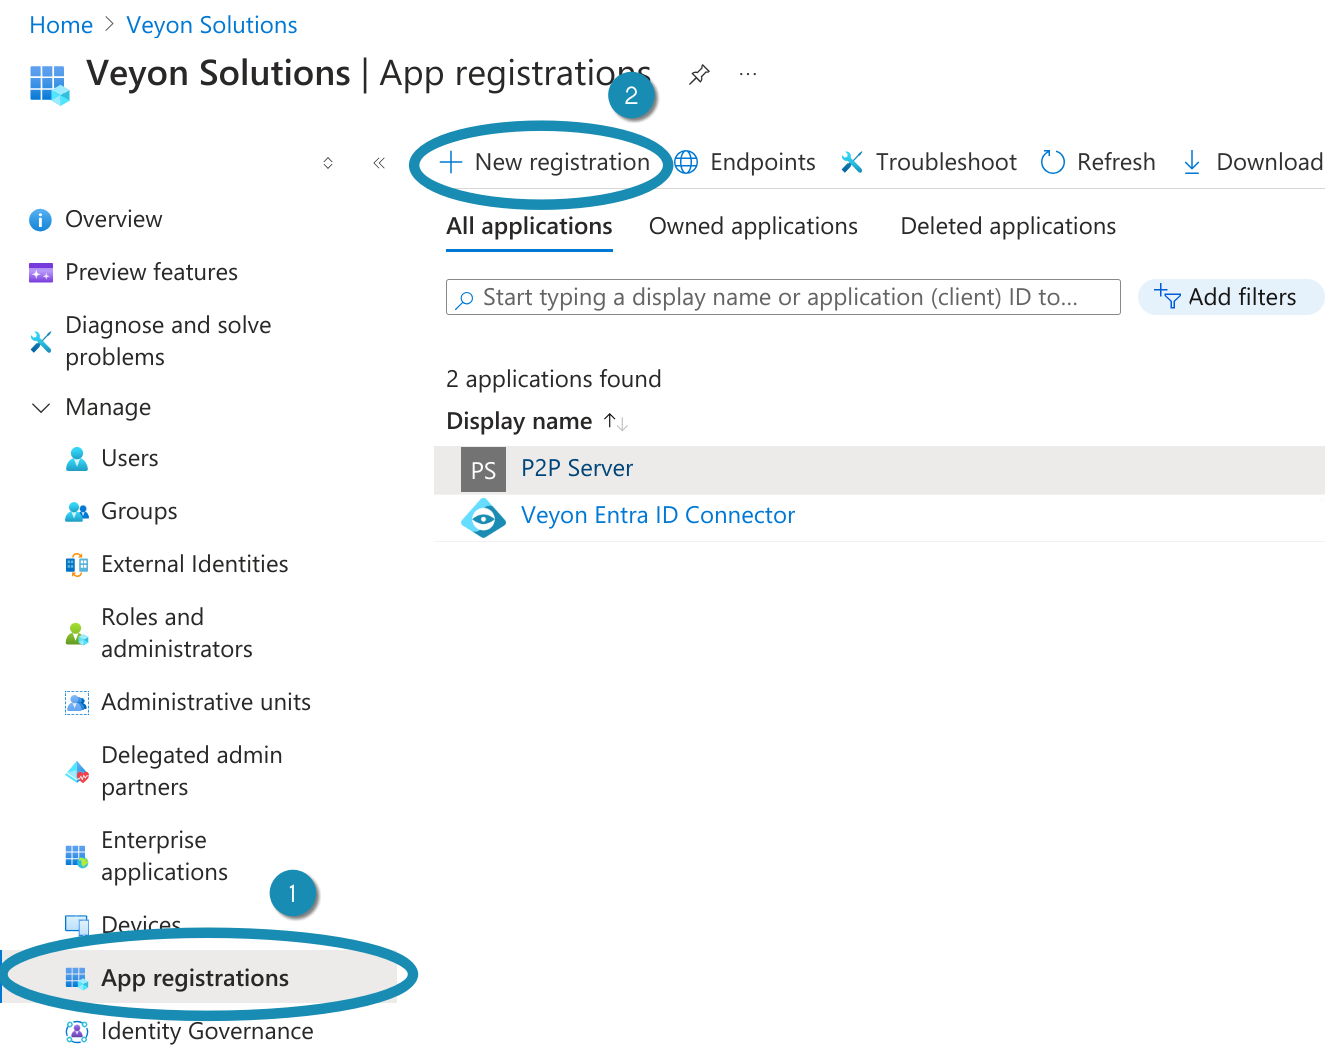Click Add filters button
The width and height of the screenshot is (1325, 1053).
click(x=1229, y=297)
